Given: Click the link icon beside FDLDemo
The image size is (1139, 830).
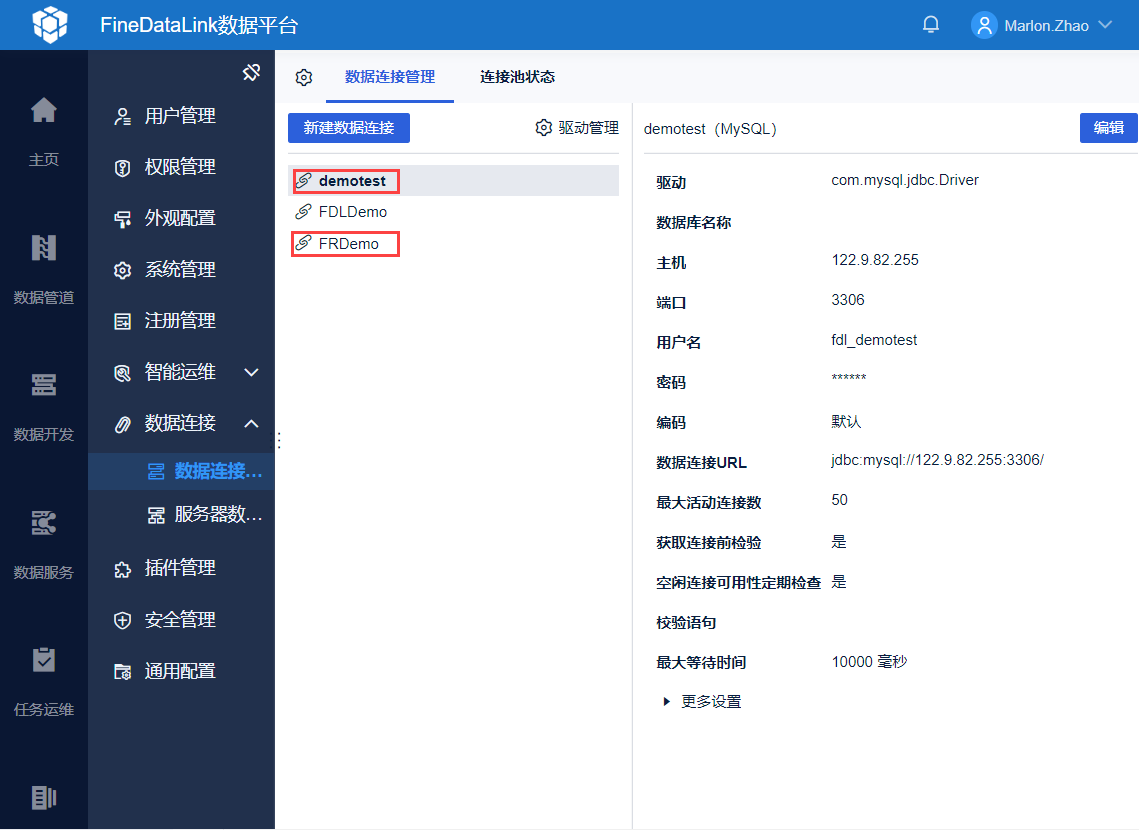Looking at the screenshot, I should pos(303,212).
